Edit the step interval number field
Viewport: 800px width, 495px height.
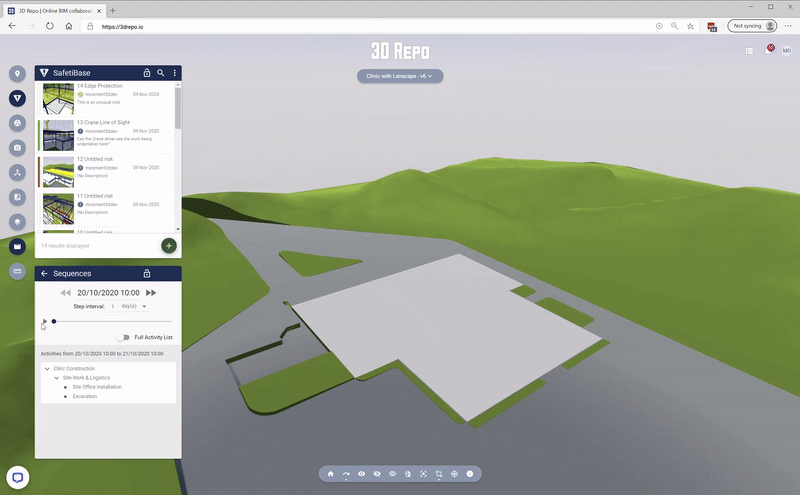(113, 306)
